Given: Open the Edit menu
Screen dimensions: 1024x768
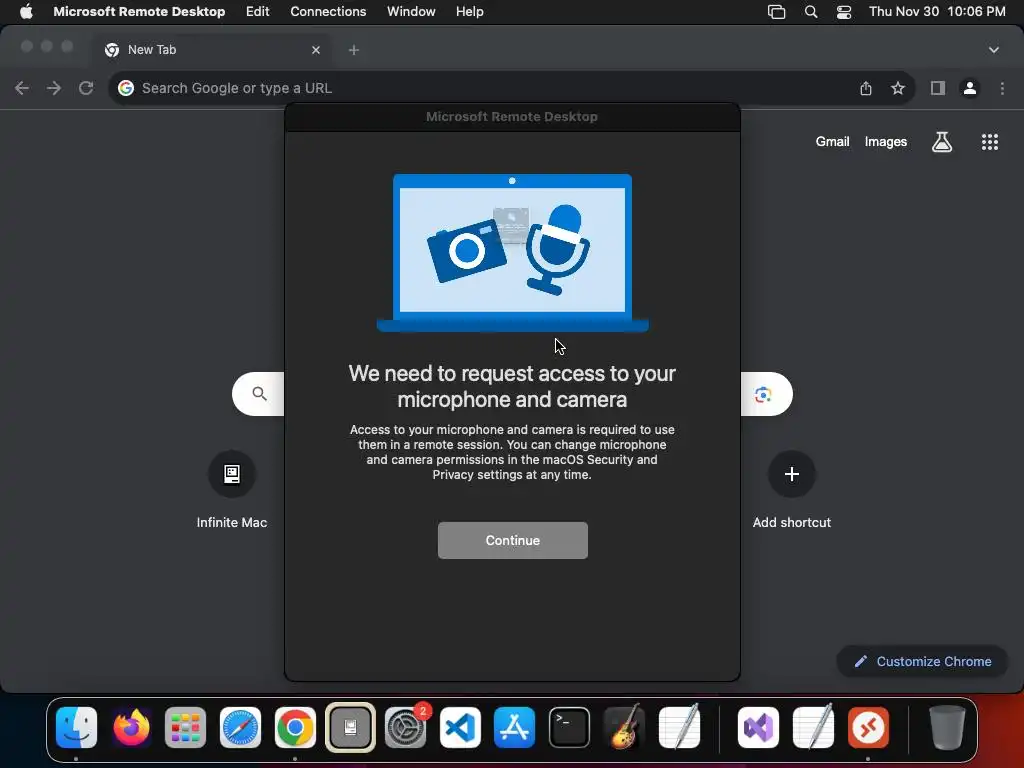Looking at the screenshot, I should tap(257, 12).
